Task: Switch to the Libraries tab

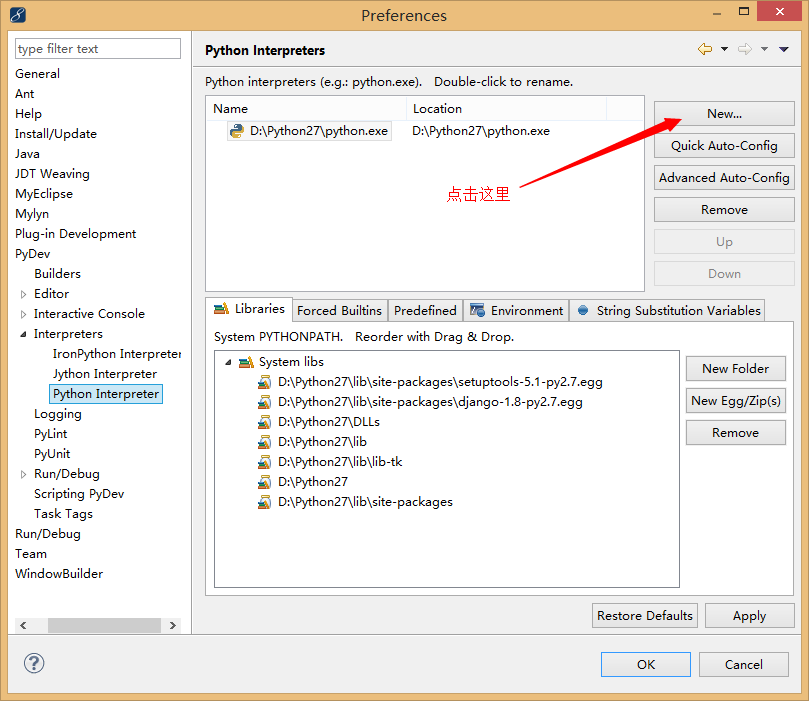Action: click(249, 309)
